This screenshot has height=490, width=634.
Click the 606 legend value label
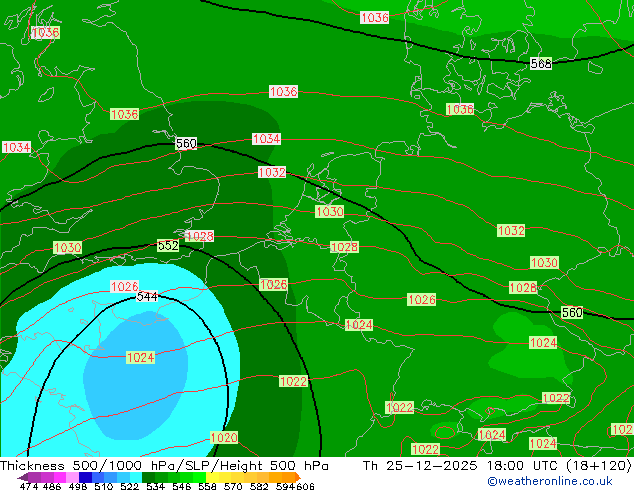pos(305,486)
